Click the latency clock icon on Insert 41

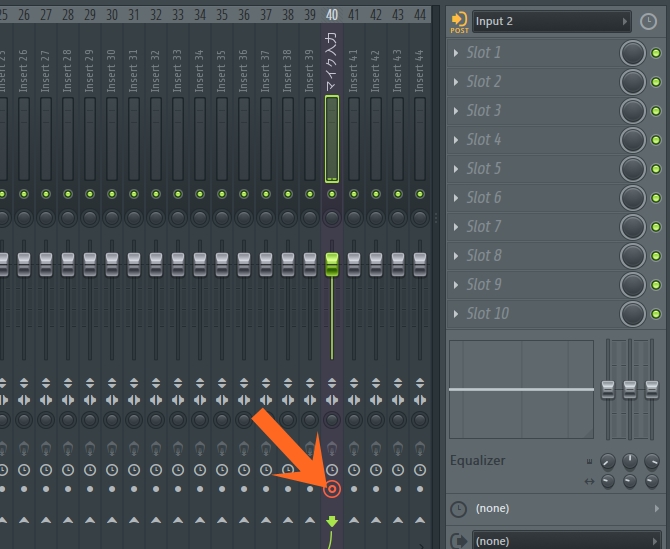354,469
